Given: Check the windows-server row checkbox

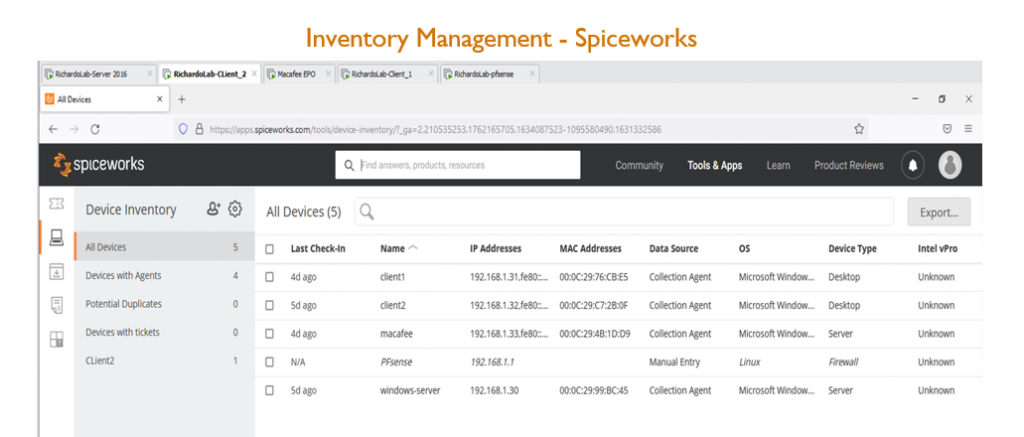Looking at the screenshot, I should click(x=269, y=390).
